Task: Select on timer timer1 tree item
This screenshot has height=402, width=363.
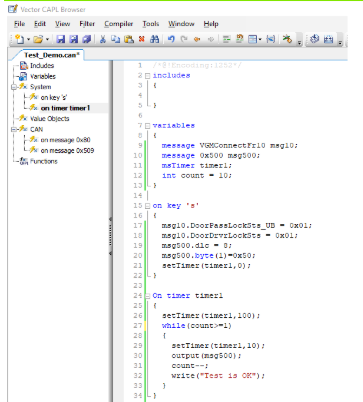Action: coord(65,108)
